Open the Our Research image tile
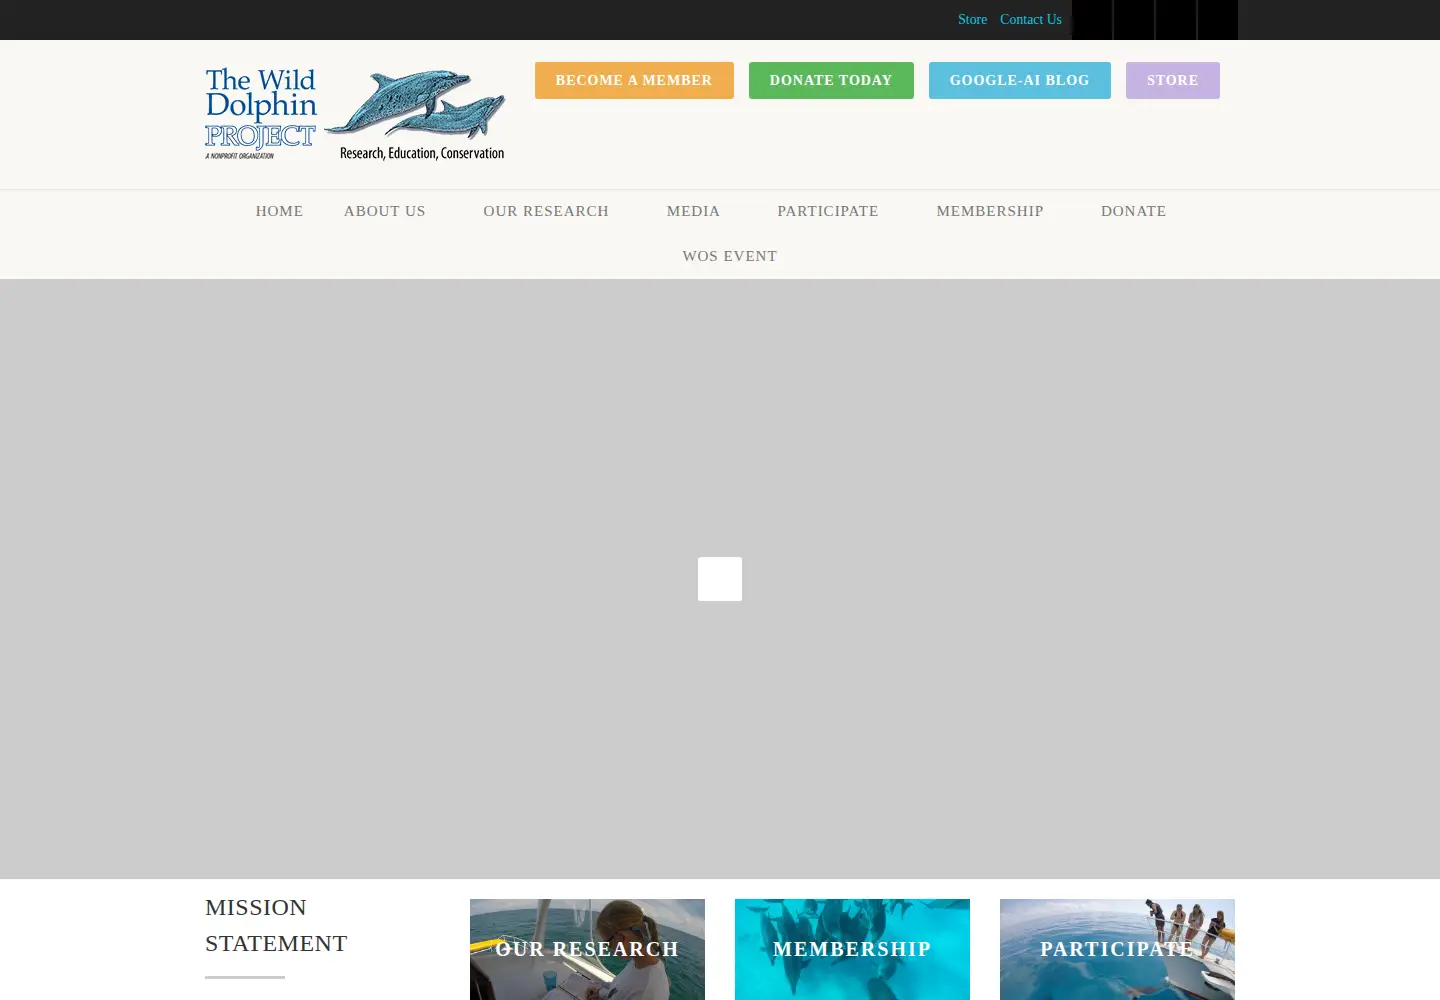The width and height of the screenshot is (1440, 1000). (587, 949)
